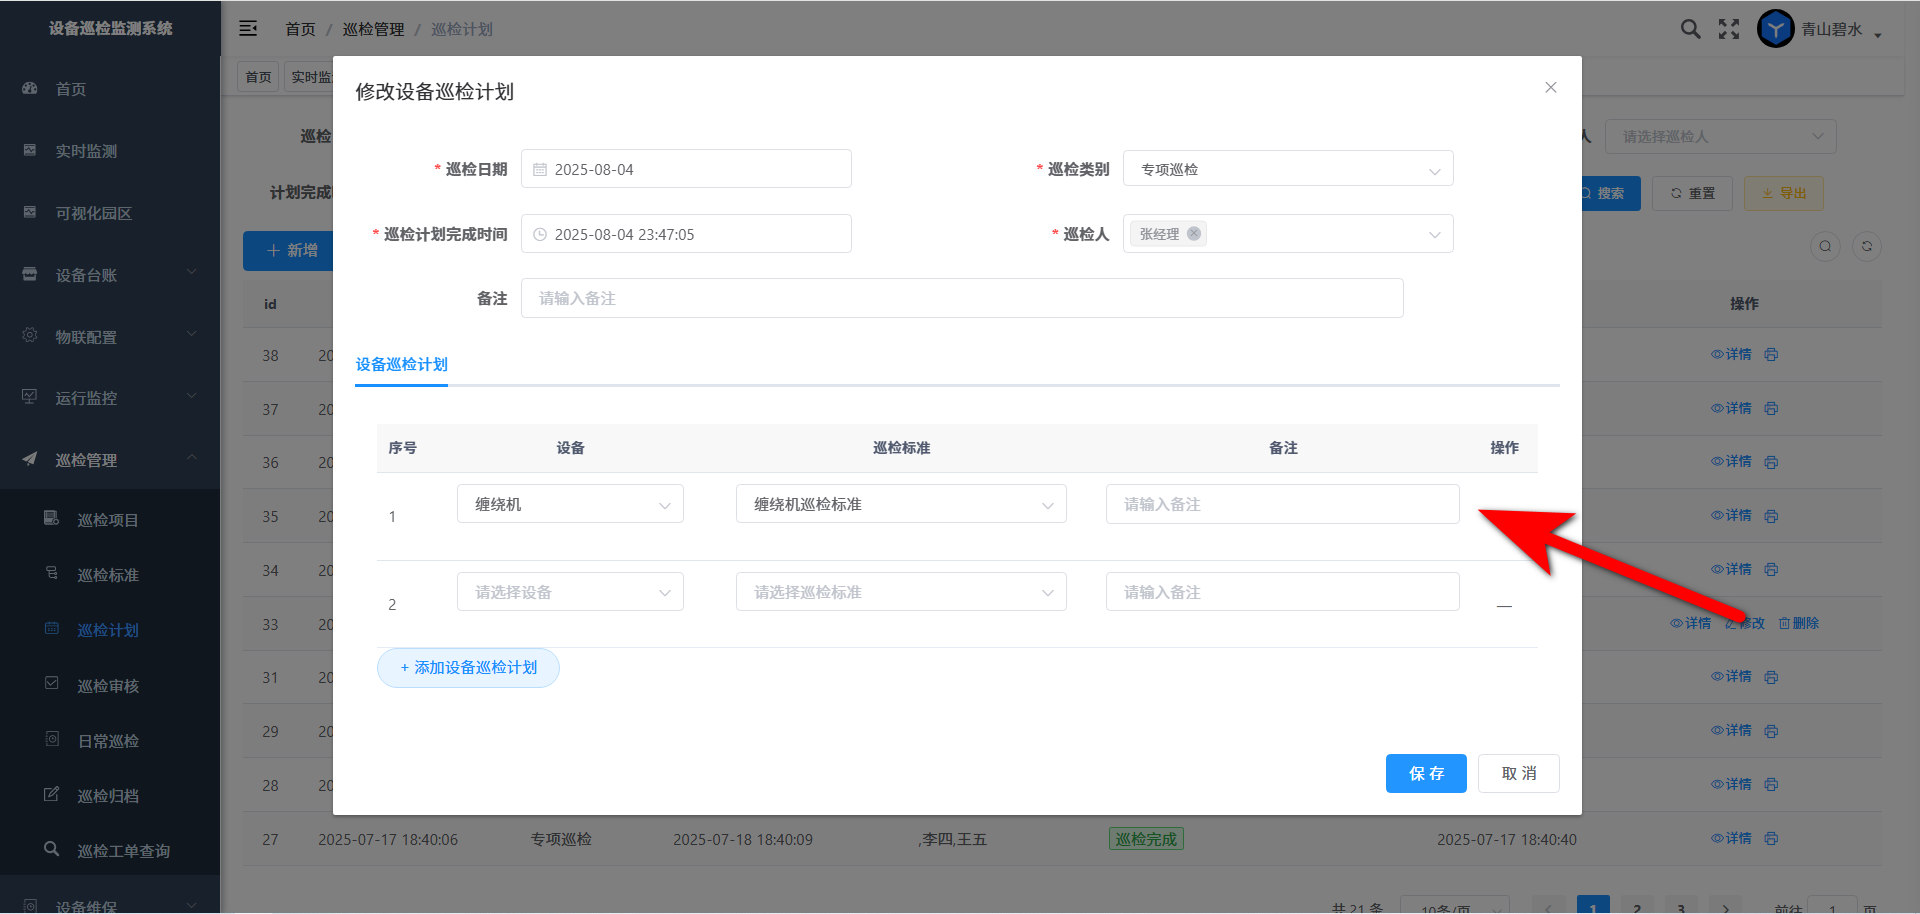Open the 请选择巡检标准 dropdown in row 2

900,592
